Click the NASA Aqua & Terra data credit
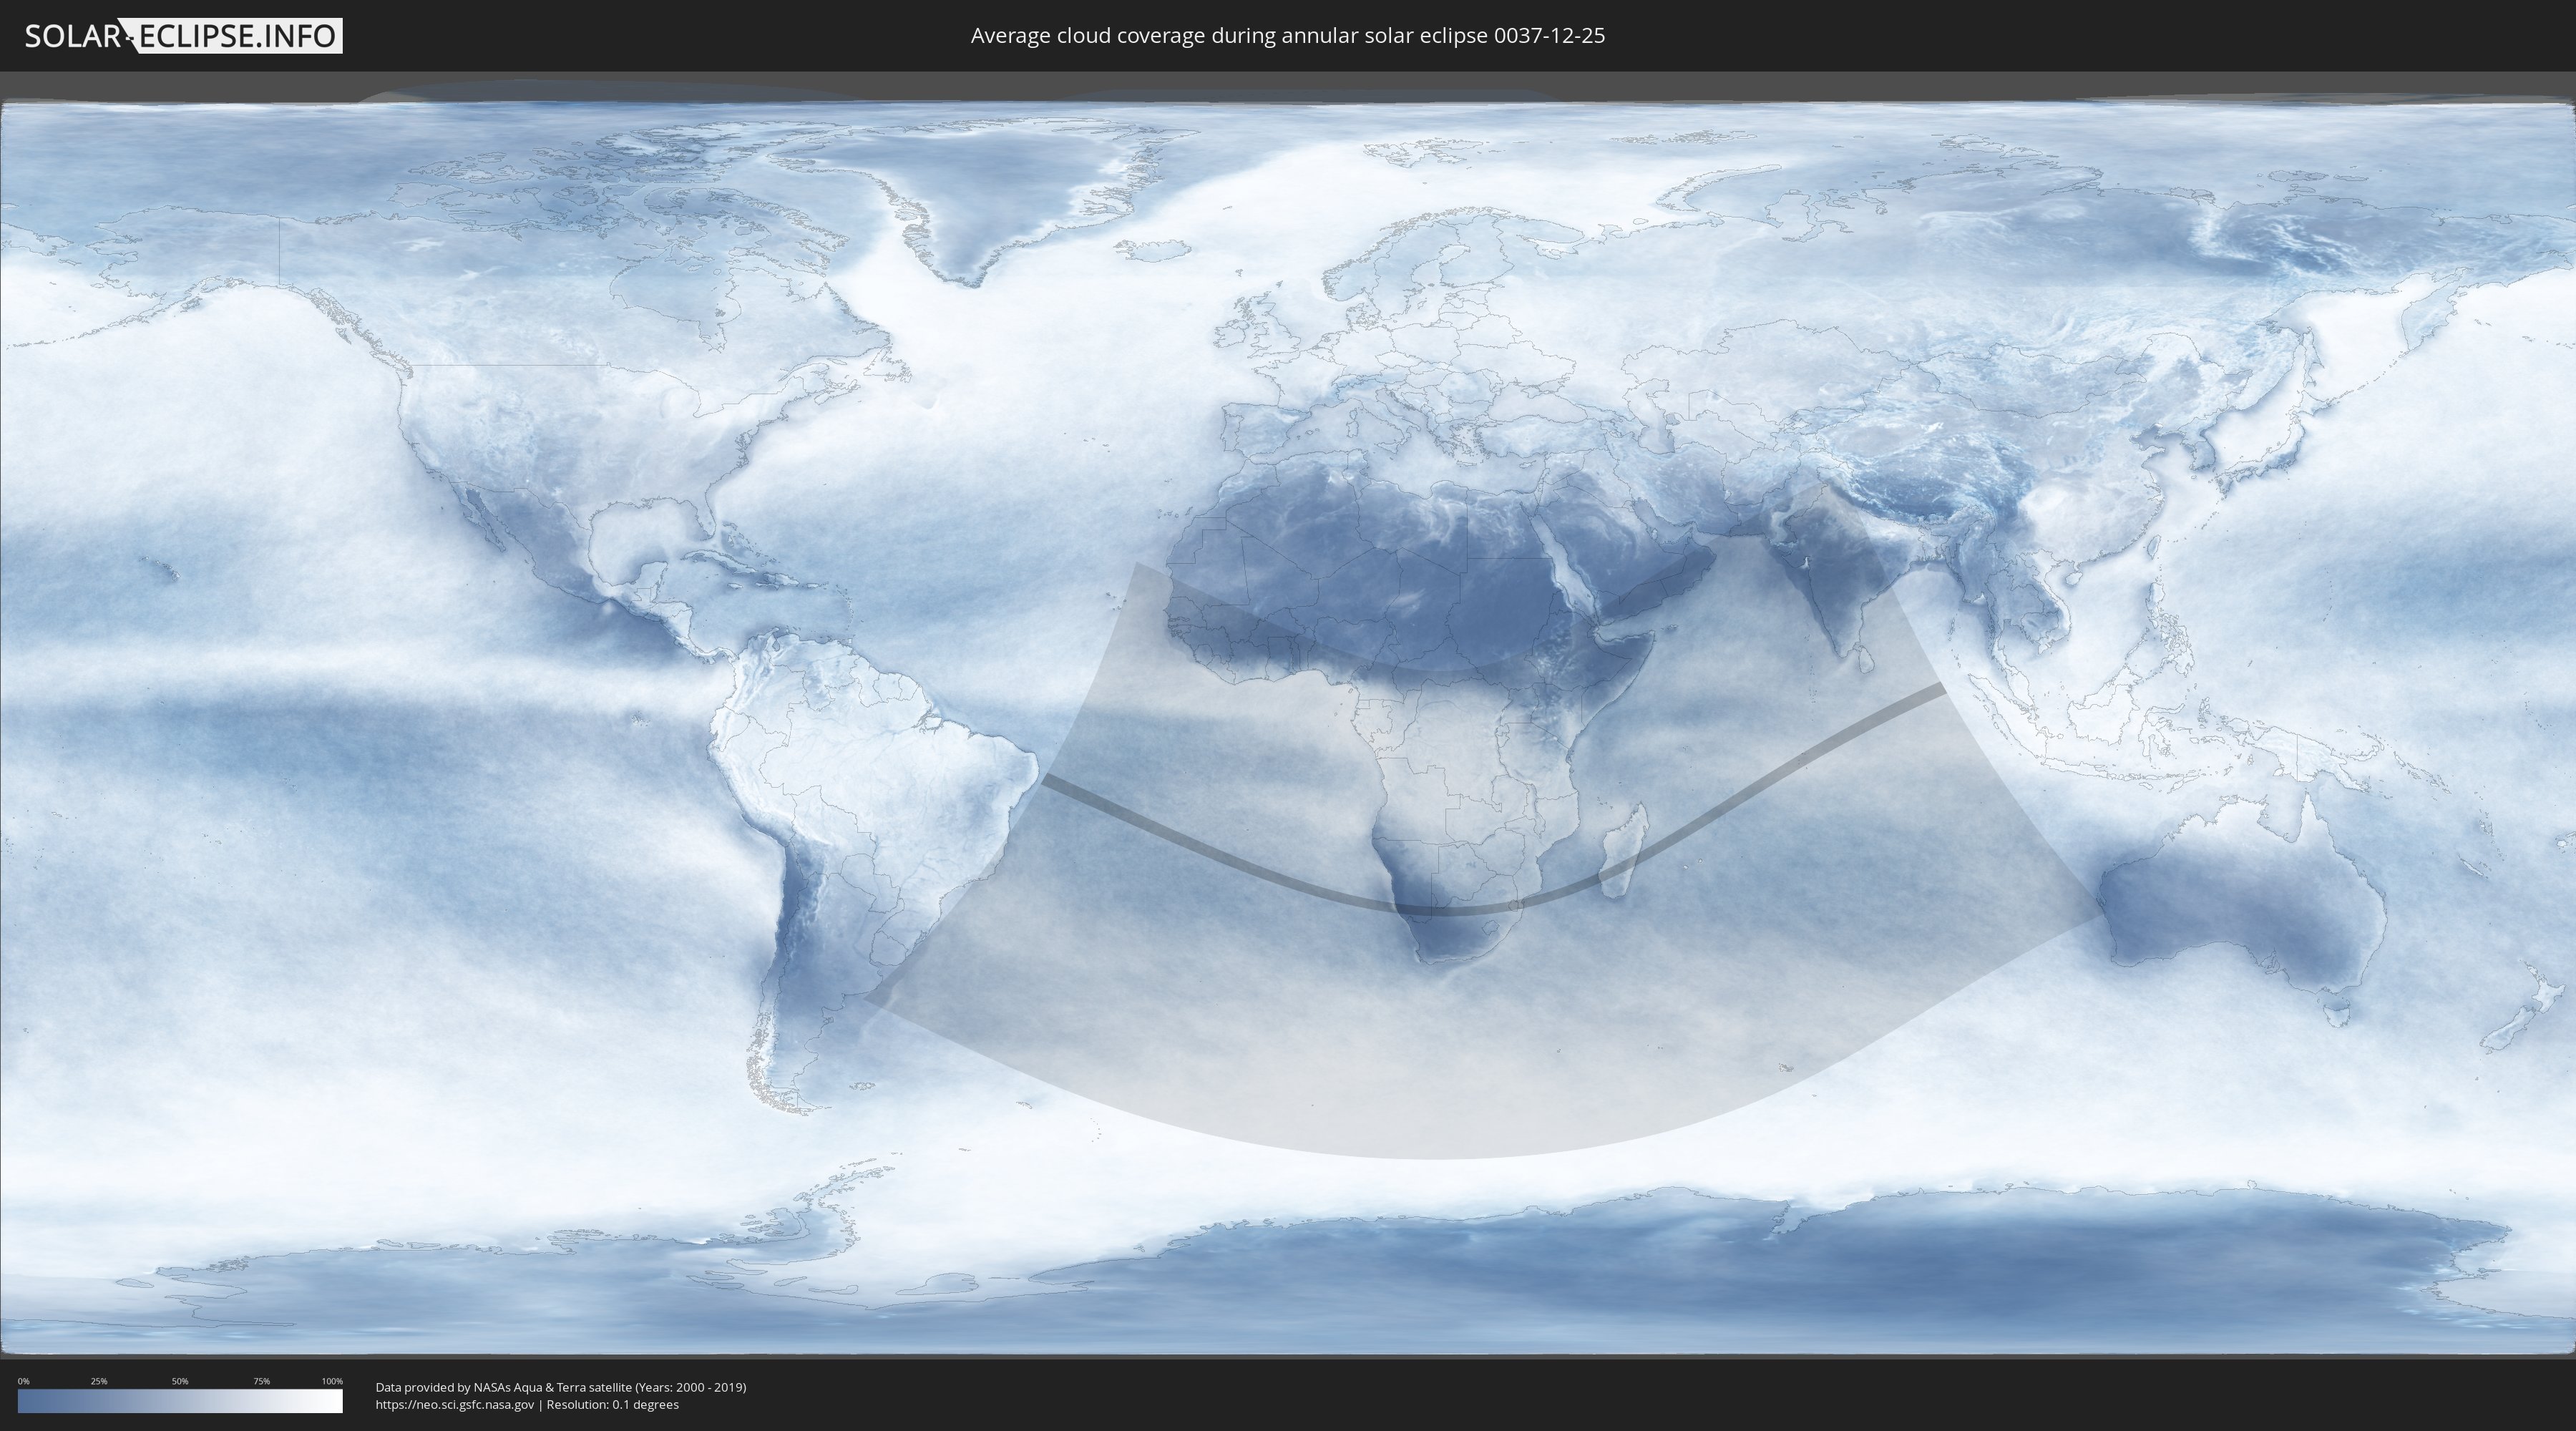The width and height of the screenshot is (2576, 1431). (560, 1387)
